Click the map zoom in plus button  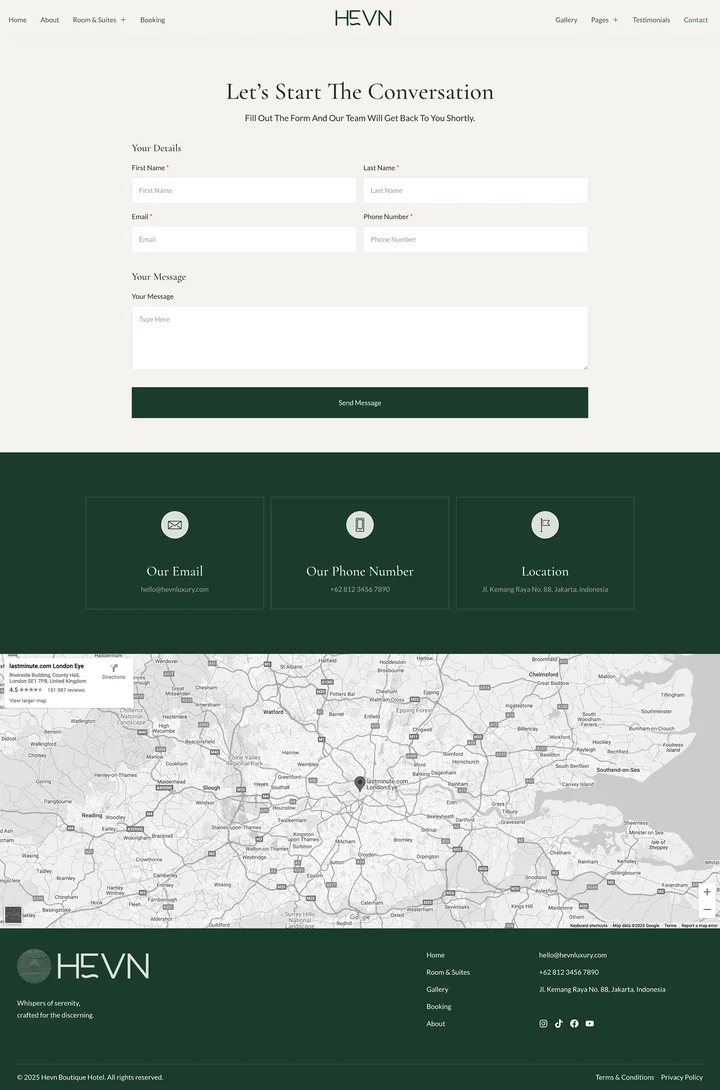tap(707, 892)
